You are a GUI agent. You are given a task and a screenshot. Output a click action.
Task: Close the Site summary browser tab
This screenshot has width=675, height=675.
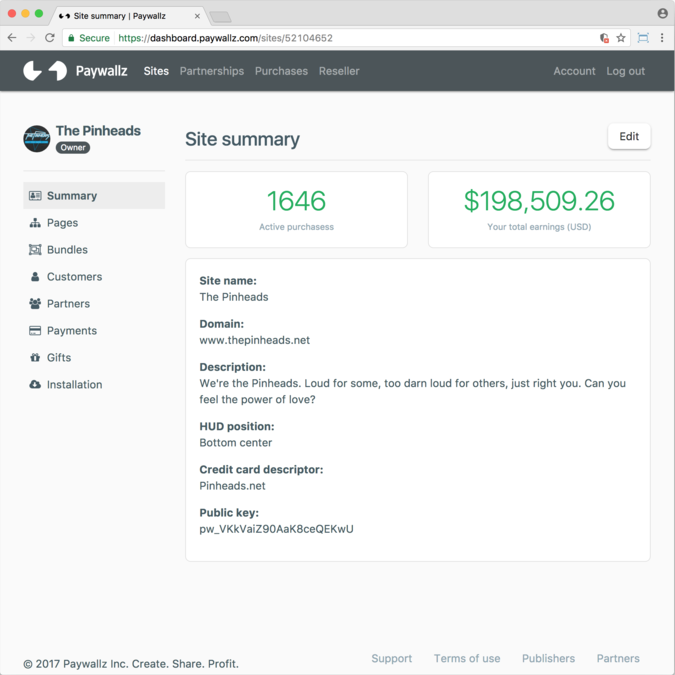197,16
